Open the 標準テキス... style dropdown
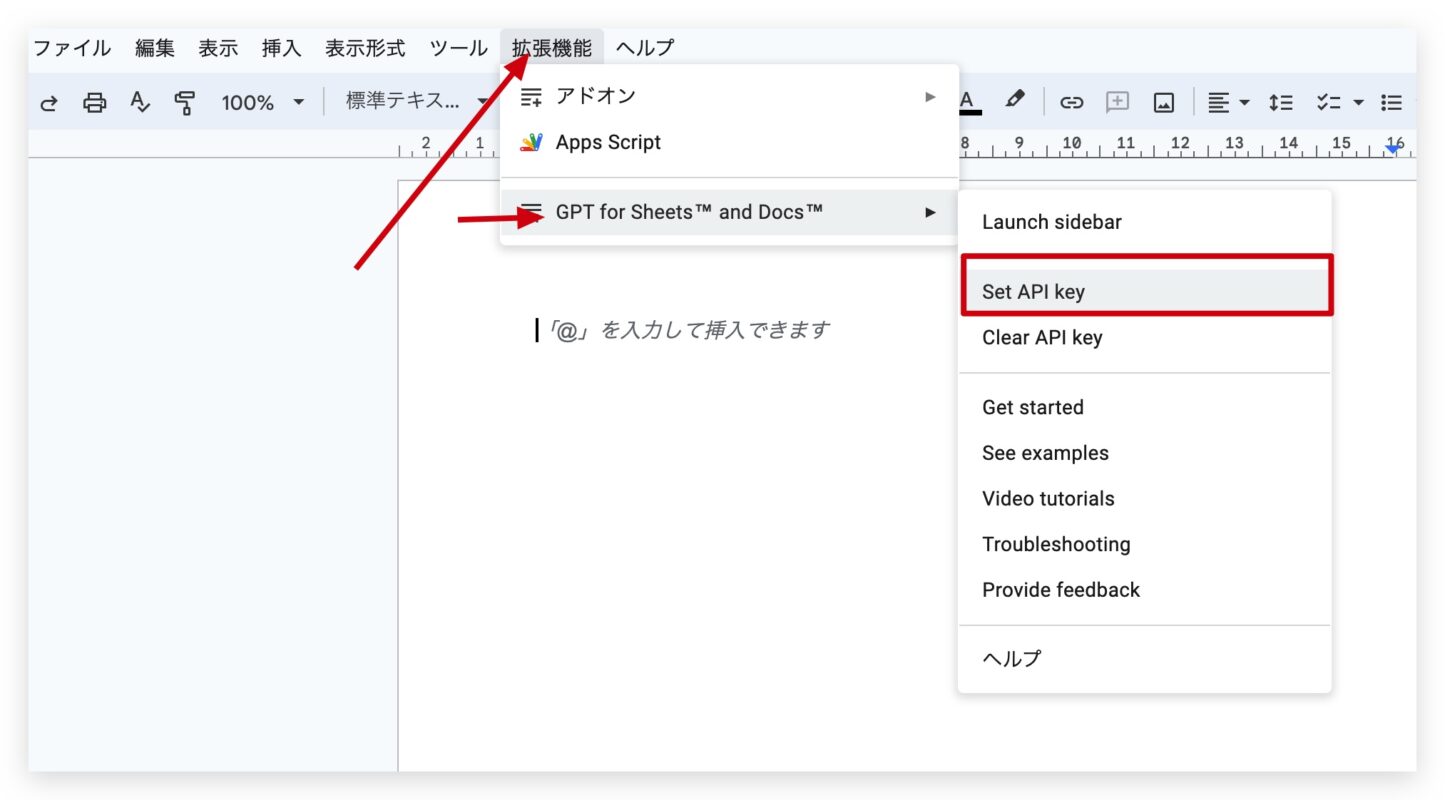The image size is (1445, 800). tap(417, 102)
